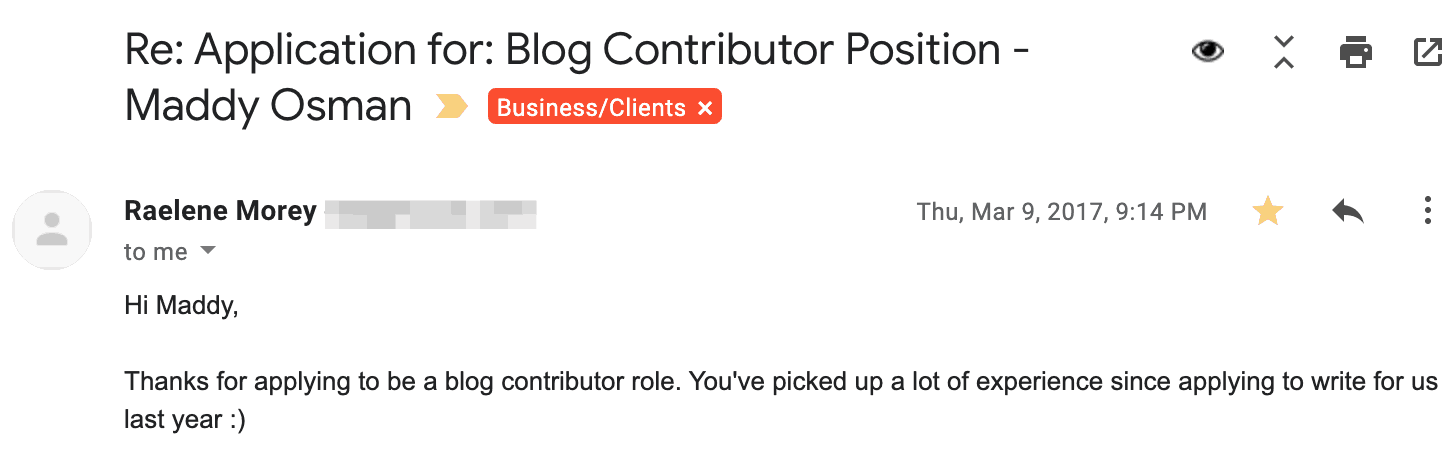Click the "last year :)" line of text
This screenshot has width=1454, height=458.
point(185,420)
